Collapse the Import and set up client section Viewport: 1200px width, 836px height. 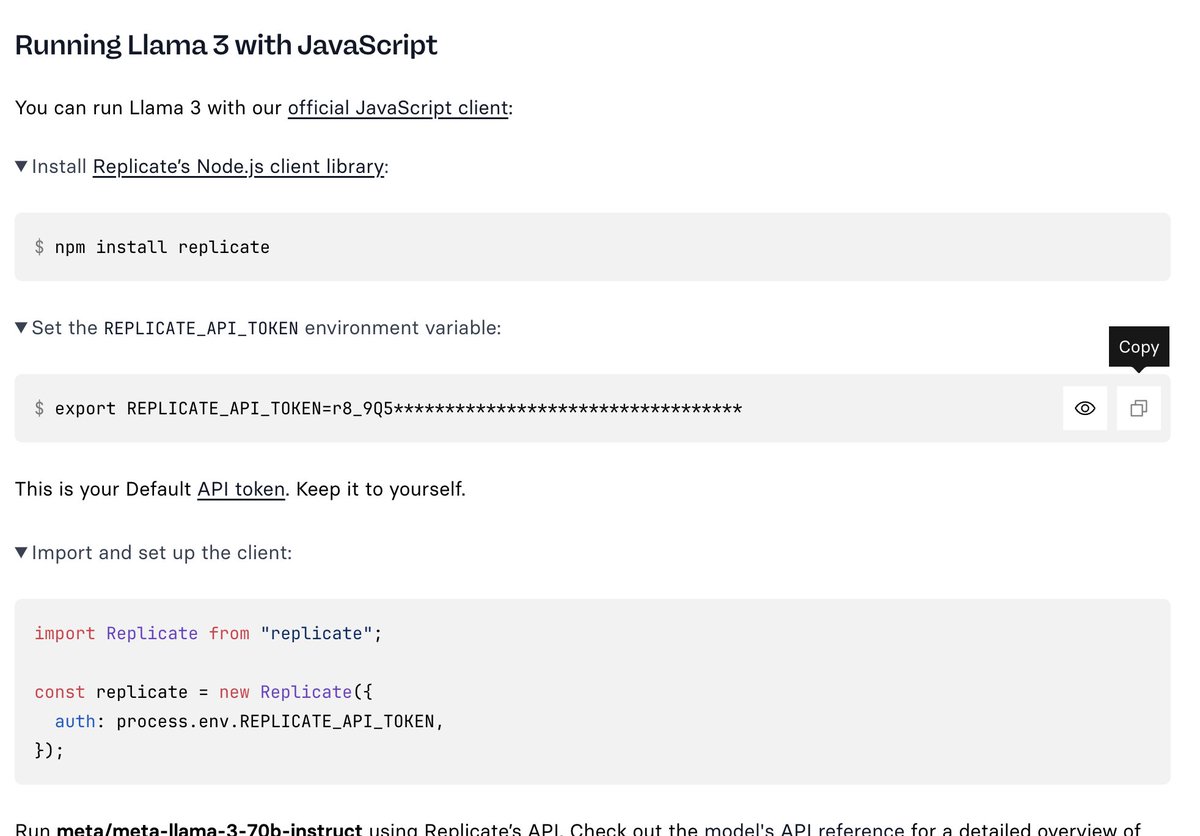click(21, 552)
